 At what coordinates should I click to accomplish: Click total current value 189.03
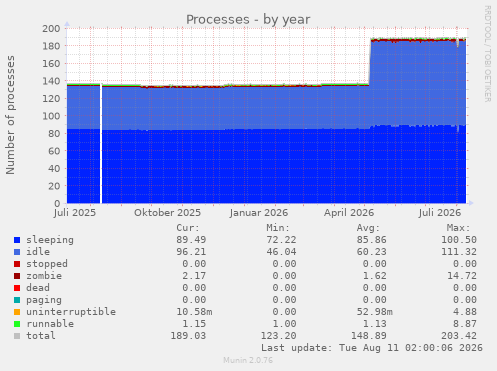tap(188, 336)
